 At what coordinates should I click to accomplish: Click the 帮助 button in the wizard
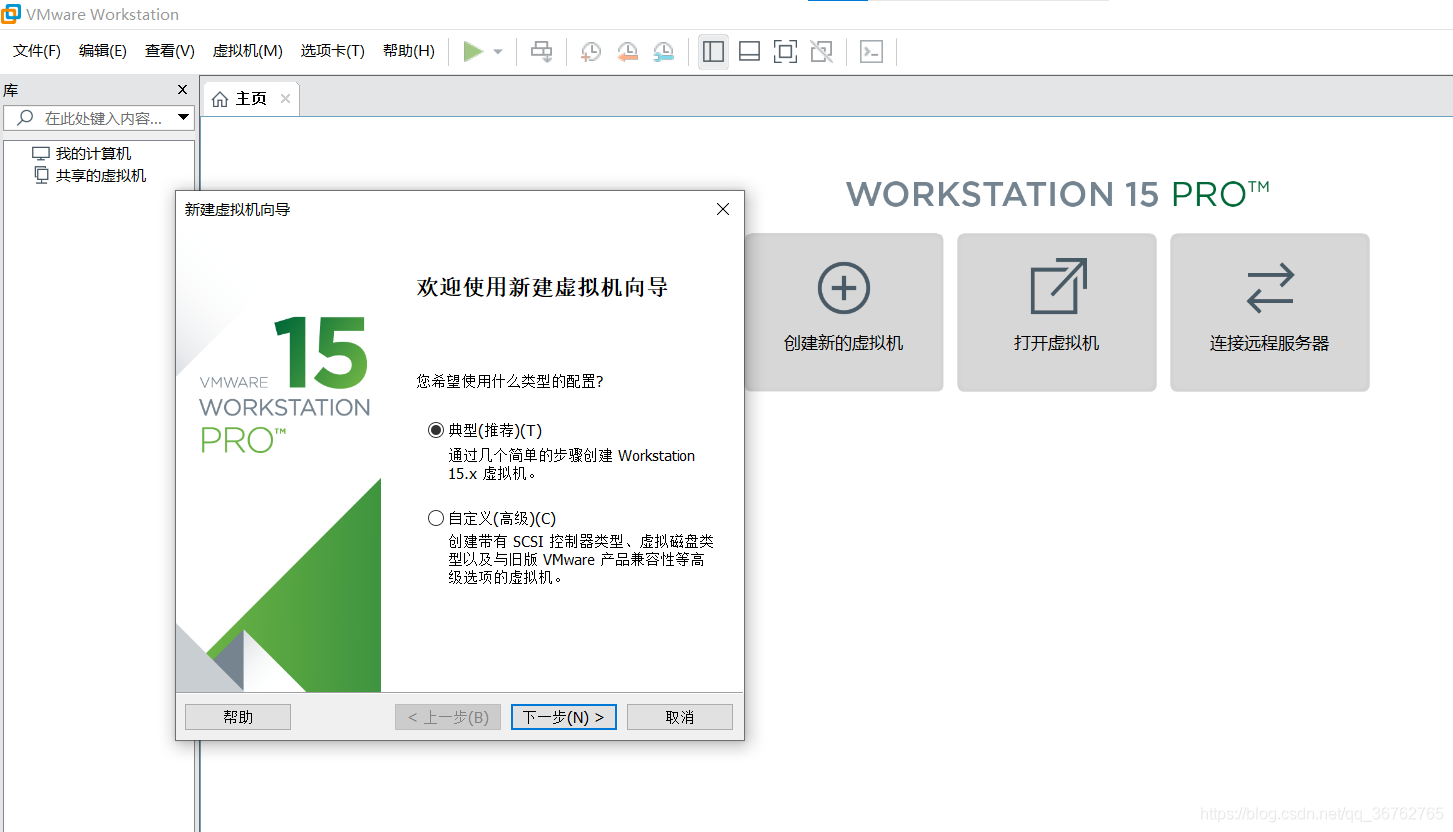click(x=238, y=717)
